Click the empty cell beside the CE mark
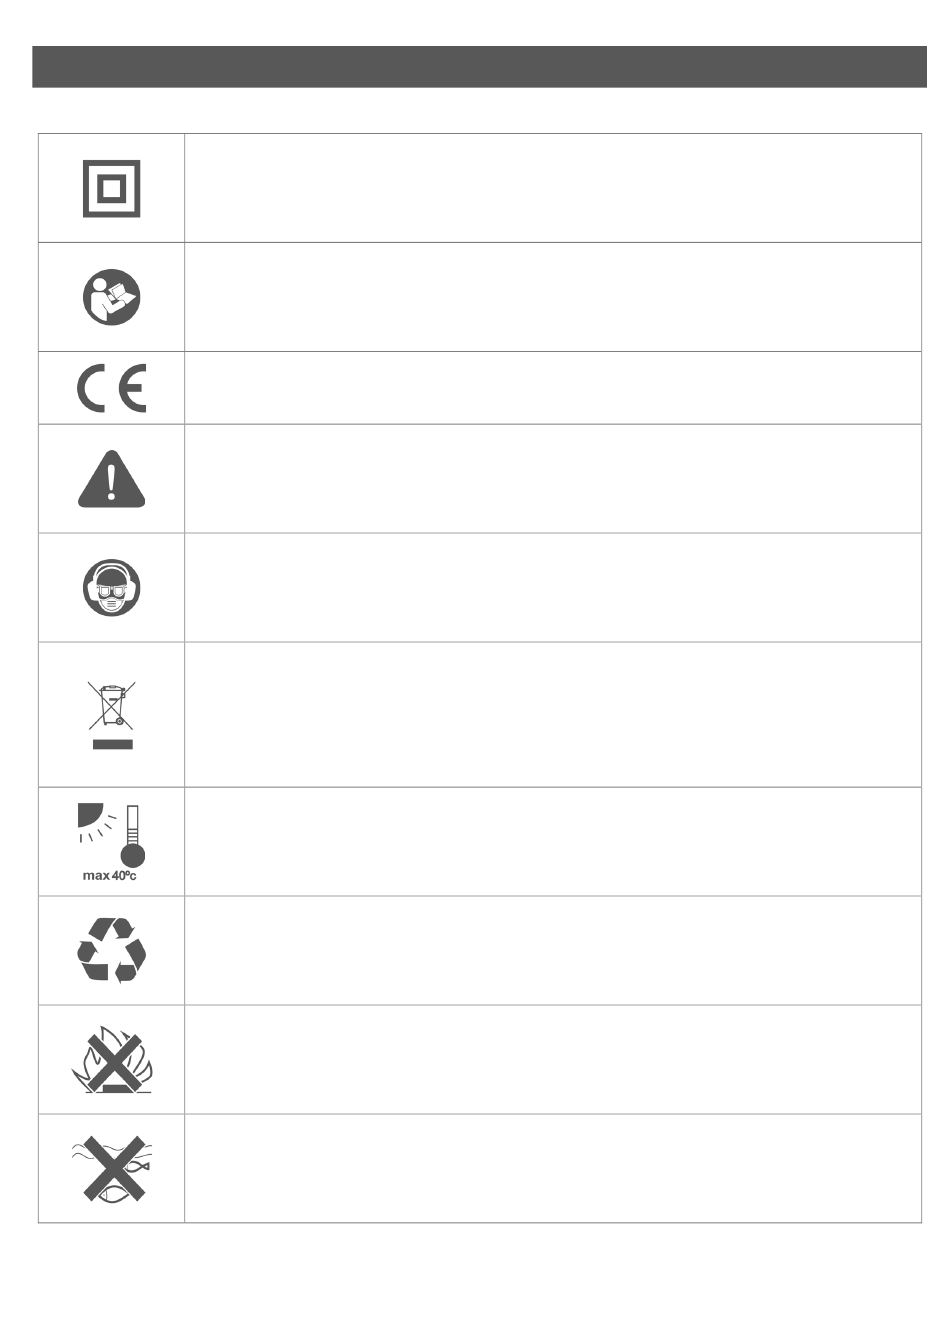The width and height of the screenshot is (950, 1321). click(x=552, y=388)
